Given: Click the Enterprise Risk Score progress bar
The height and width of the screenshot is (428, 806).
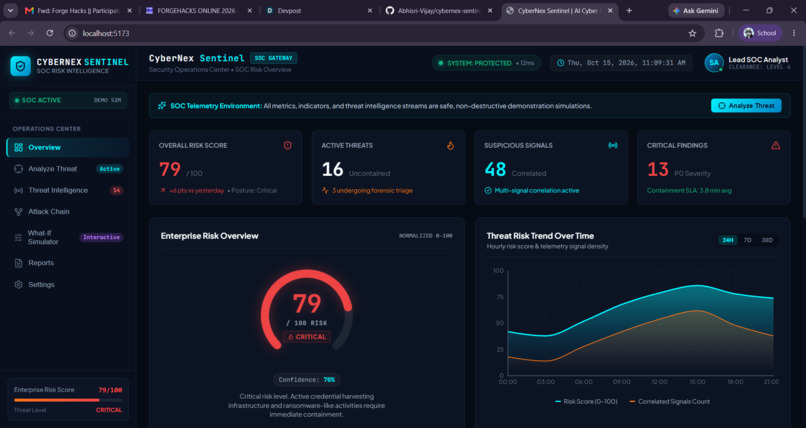Looking at the screenshot, I should (68, 400).
